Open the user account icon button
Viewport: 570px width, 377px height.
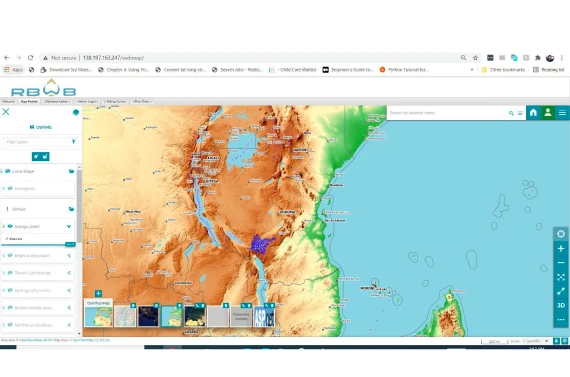click(x=548, y=113)
